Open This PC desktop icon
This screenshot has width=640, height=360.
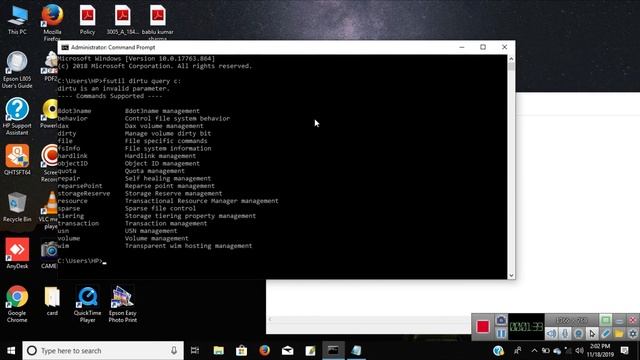[17, 20]
